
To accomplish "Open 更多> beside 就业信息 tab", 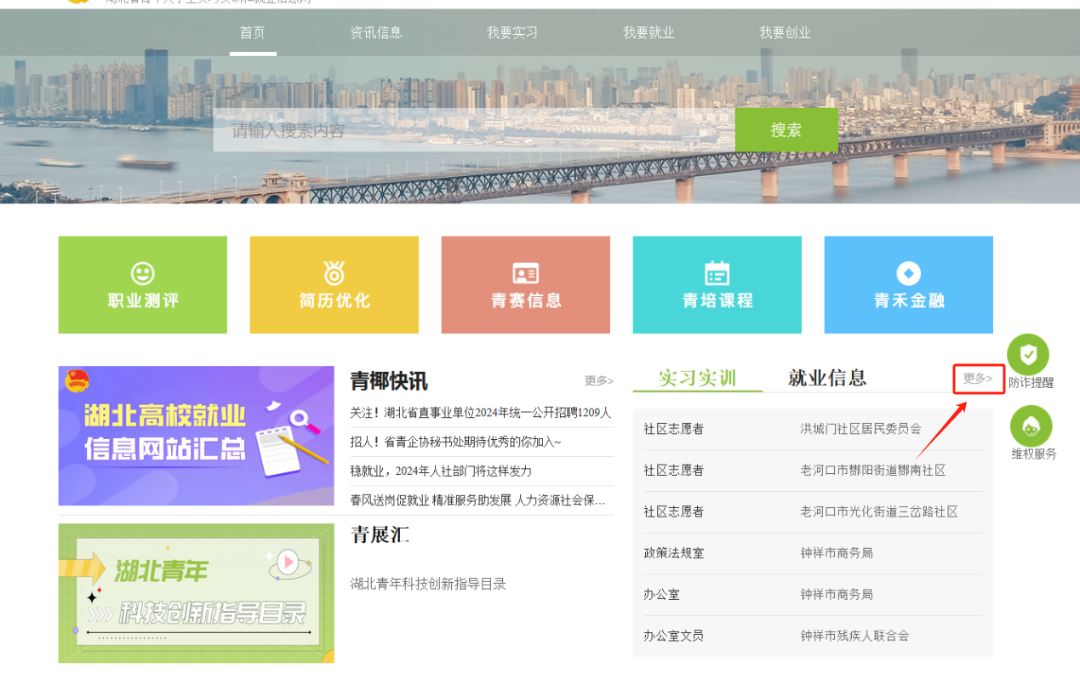I will pyautogui.click(x=977, y=379).
